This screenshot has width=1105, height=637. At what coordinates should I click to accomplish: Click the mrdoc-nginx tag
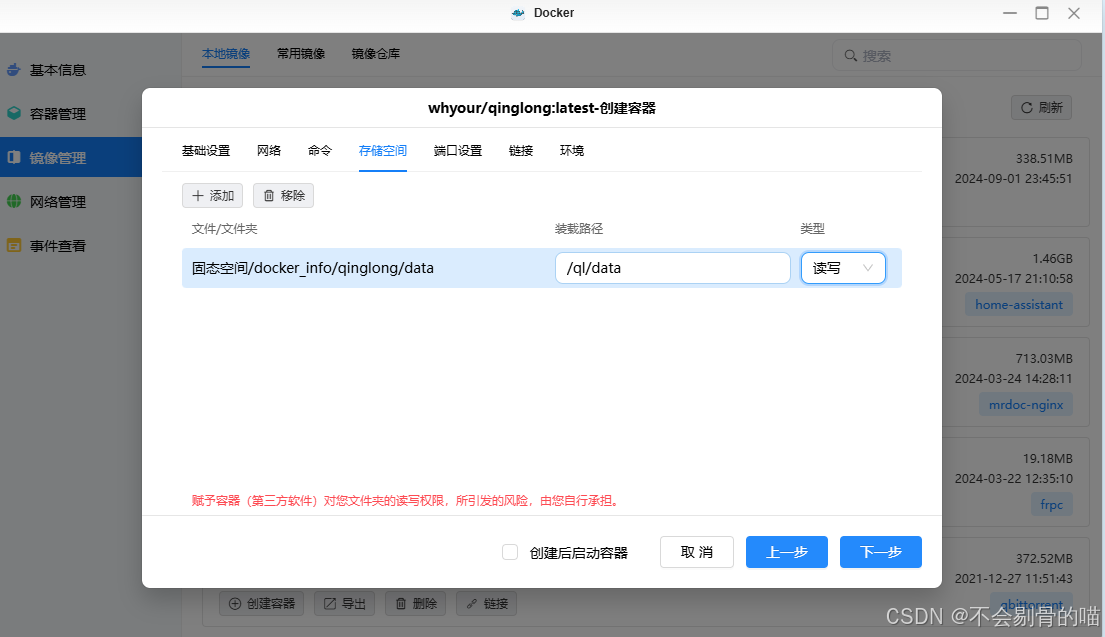point(1026,405)
